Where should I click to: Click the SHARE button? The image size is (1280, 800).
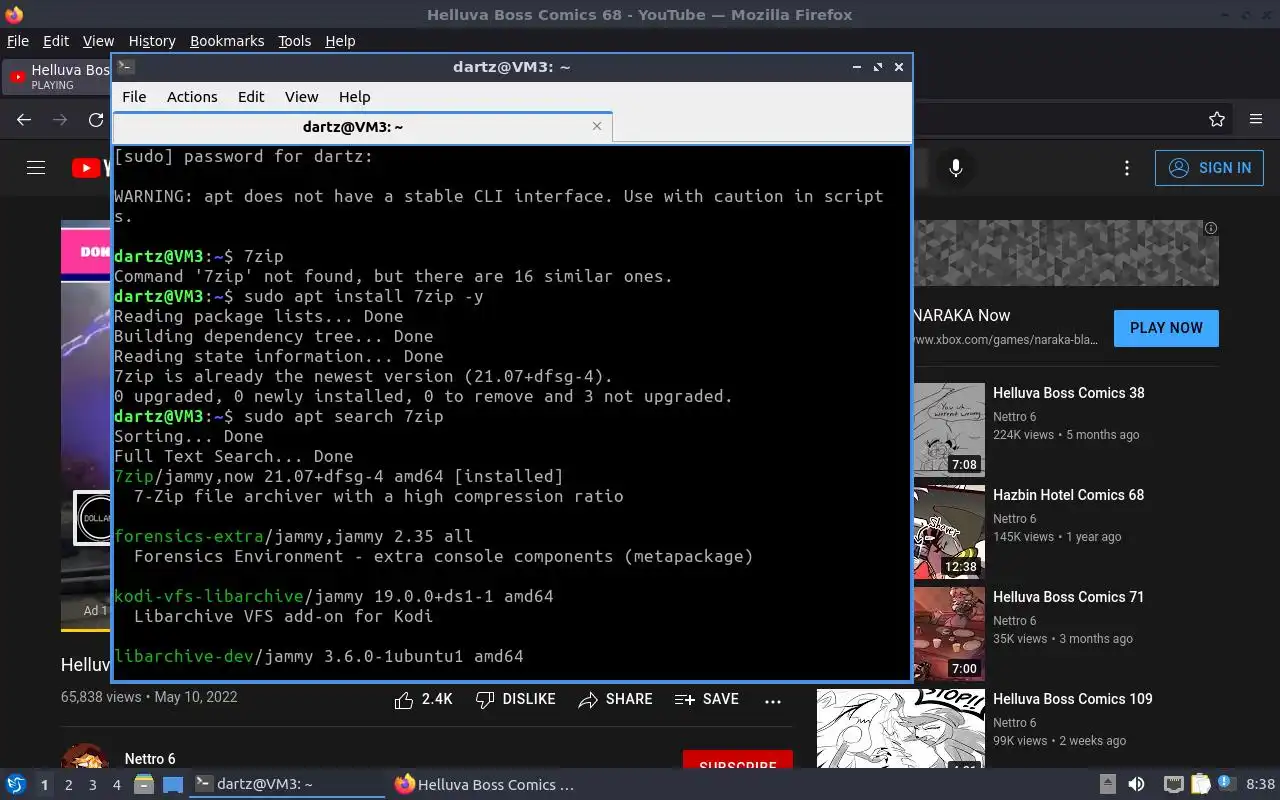pyautogui.click(x=615, y=700)
